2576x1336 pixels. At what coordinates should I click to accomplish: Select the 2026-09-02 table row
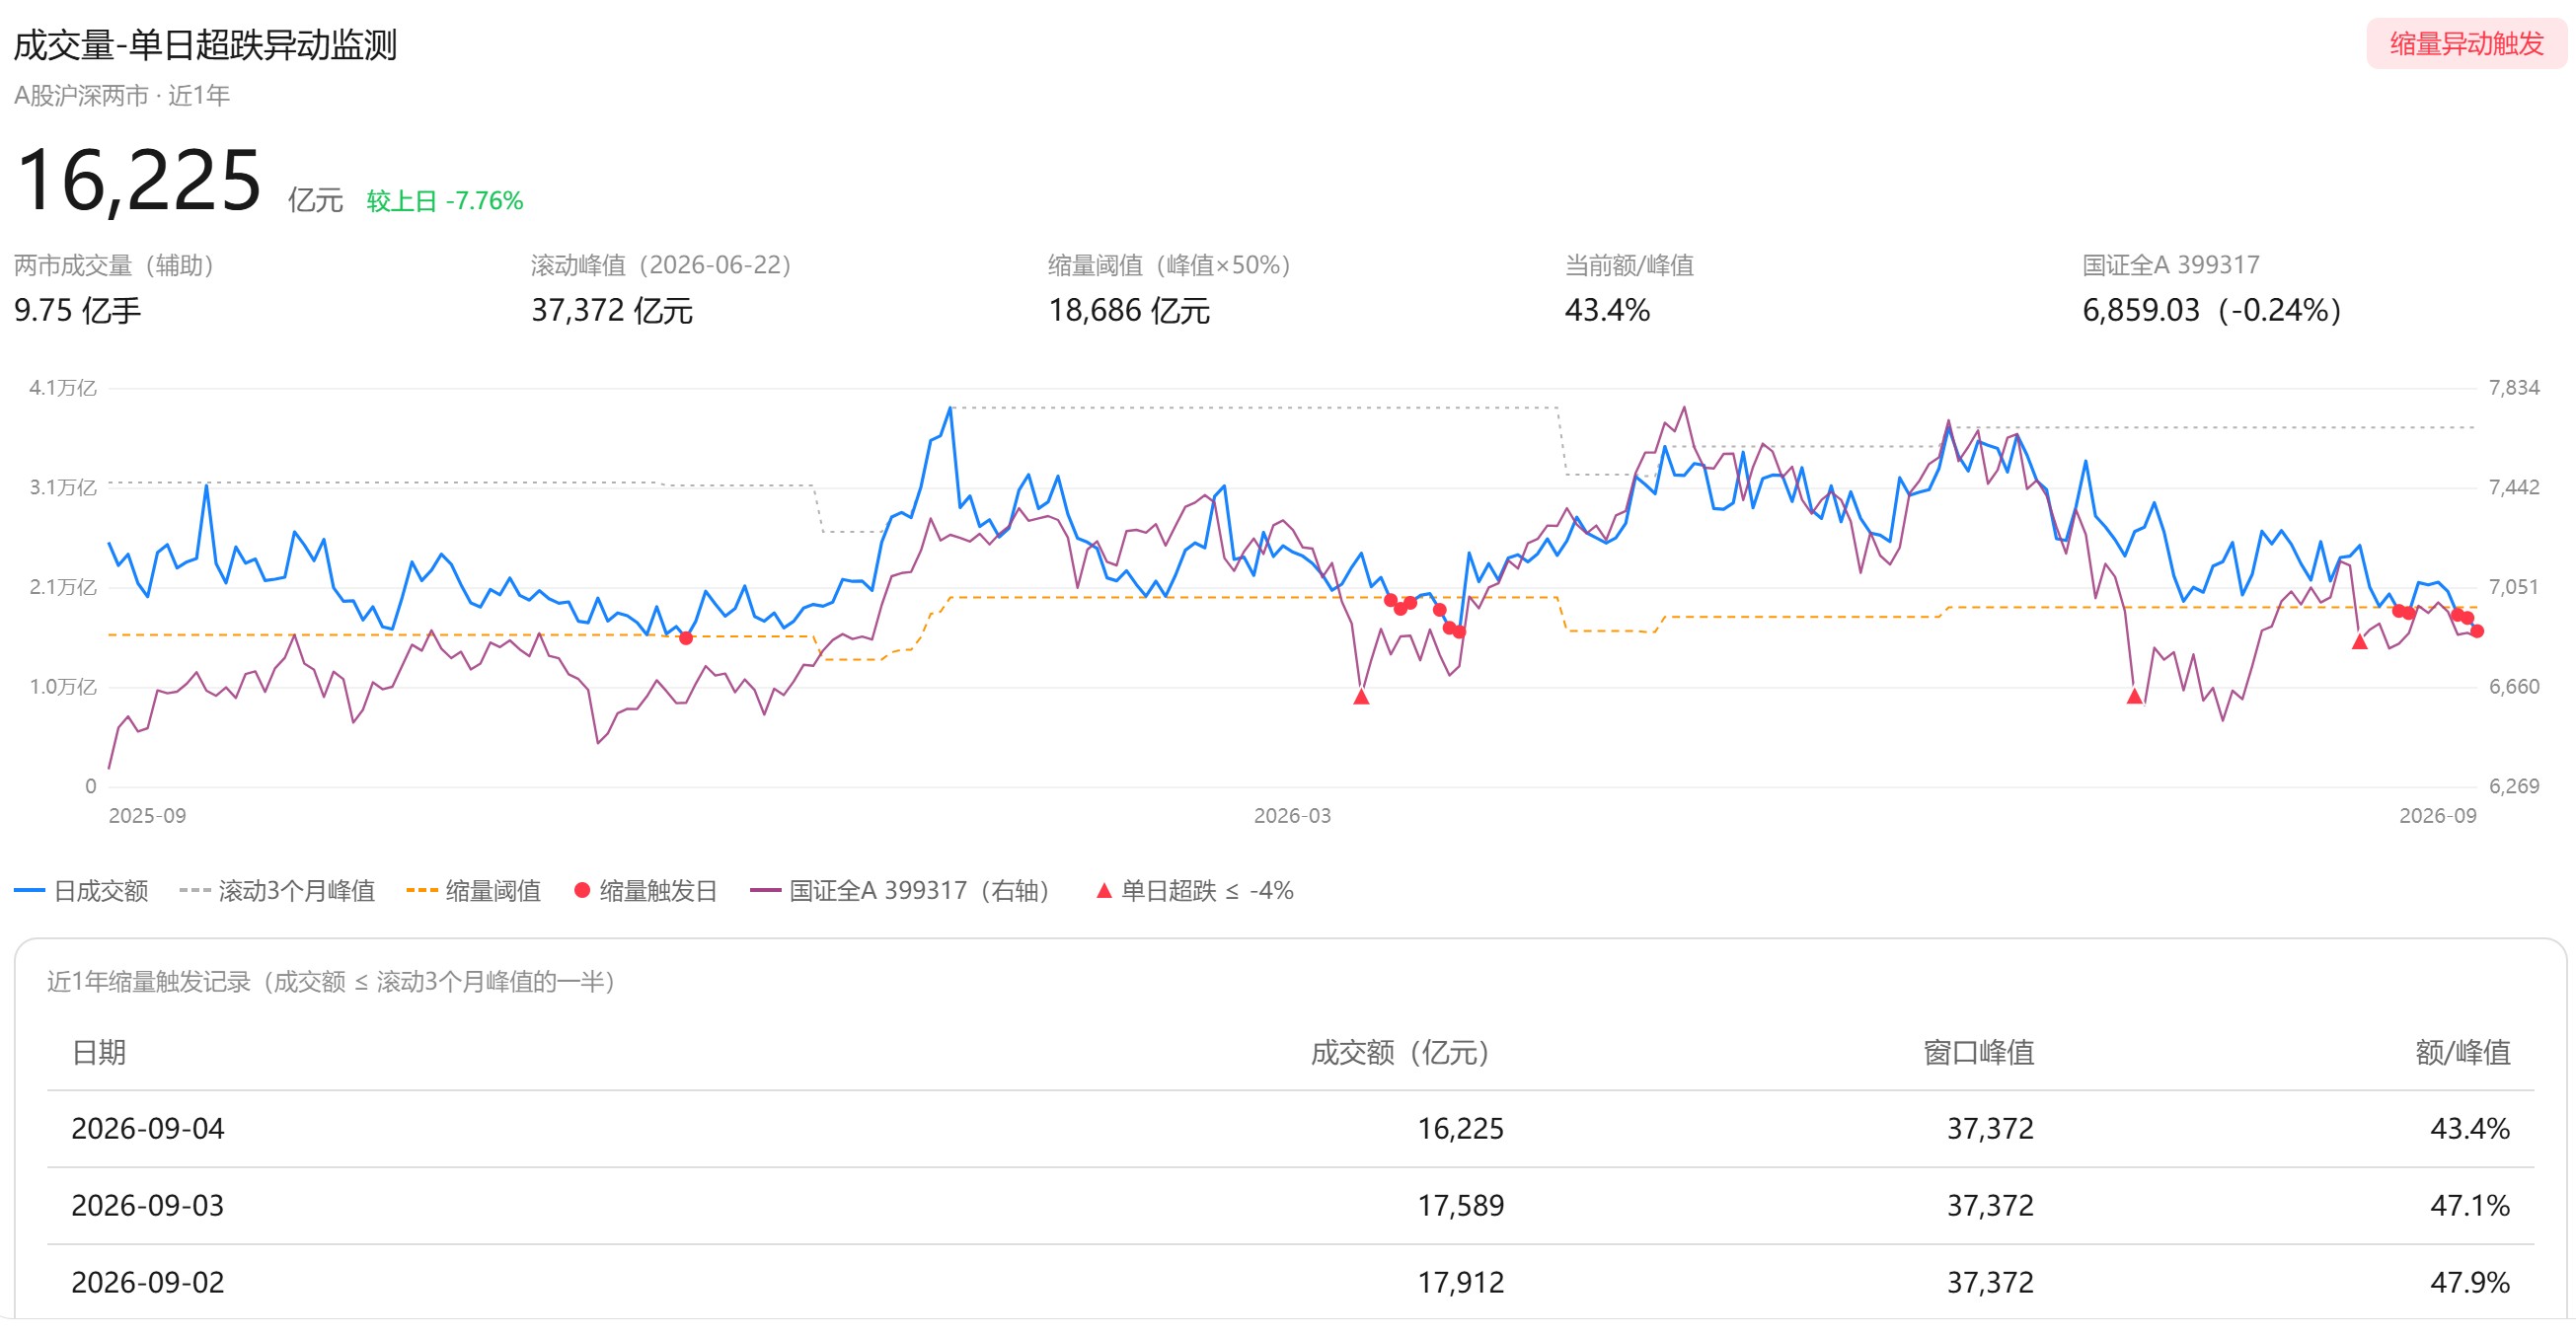pyautogui.click(x=1290, y=1283)
